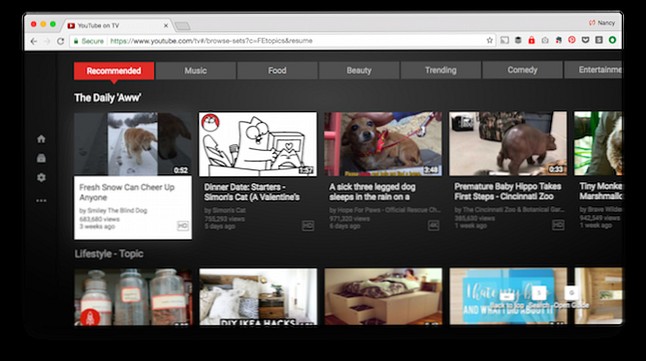Click the green circle extension icon
This screenshot has width=646, height=361.
click(612, 40)
